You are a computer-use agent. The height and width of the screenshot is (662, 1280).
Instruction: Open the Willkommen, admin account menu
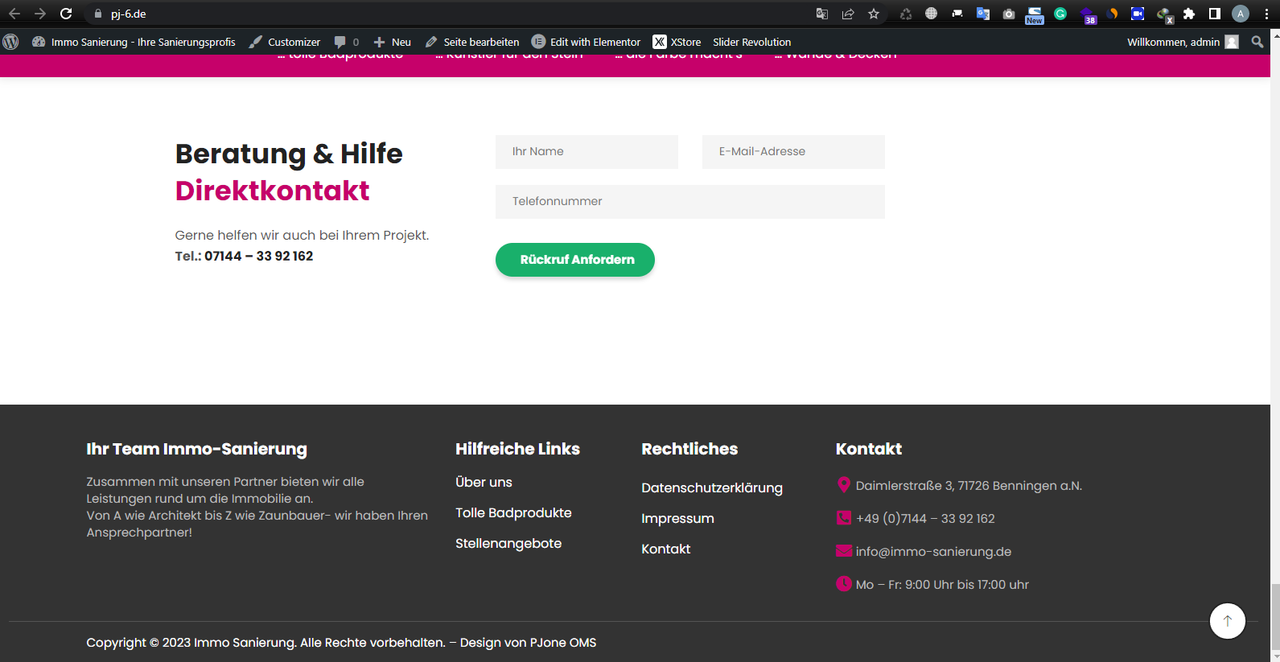click(1183, 42)
